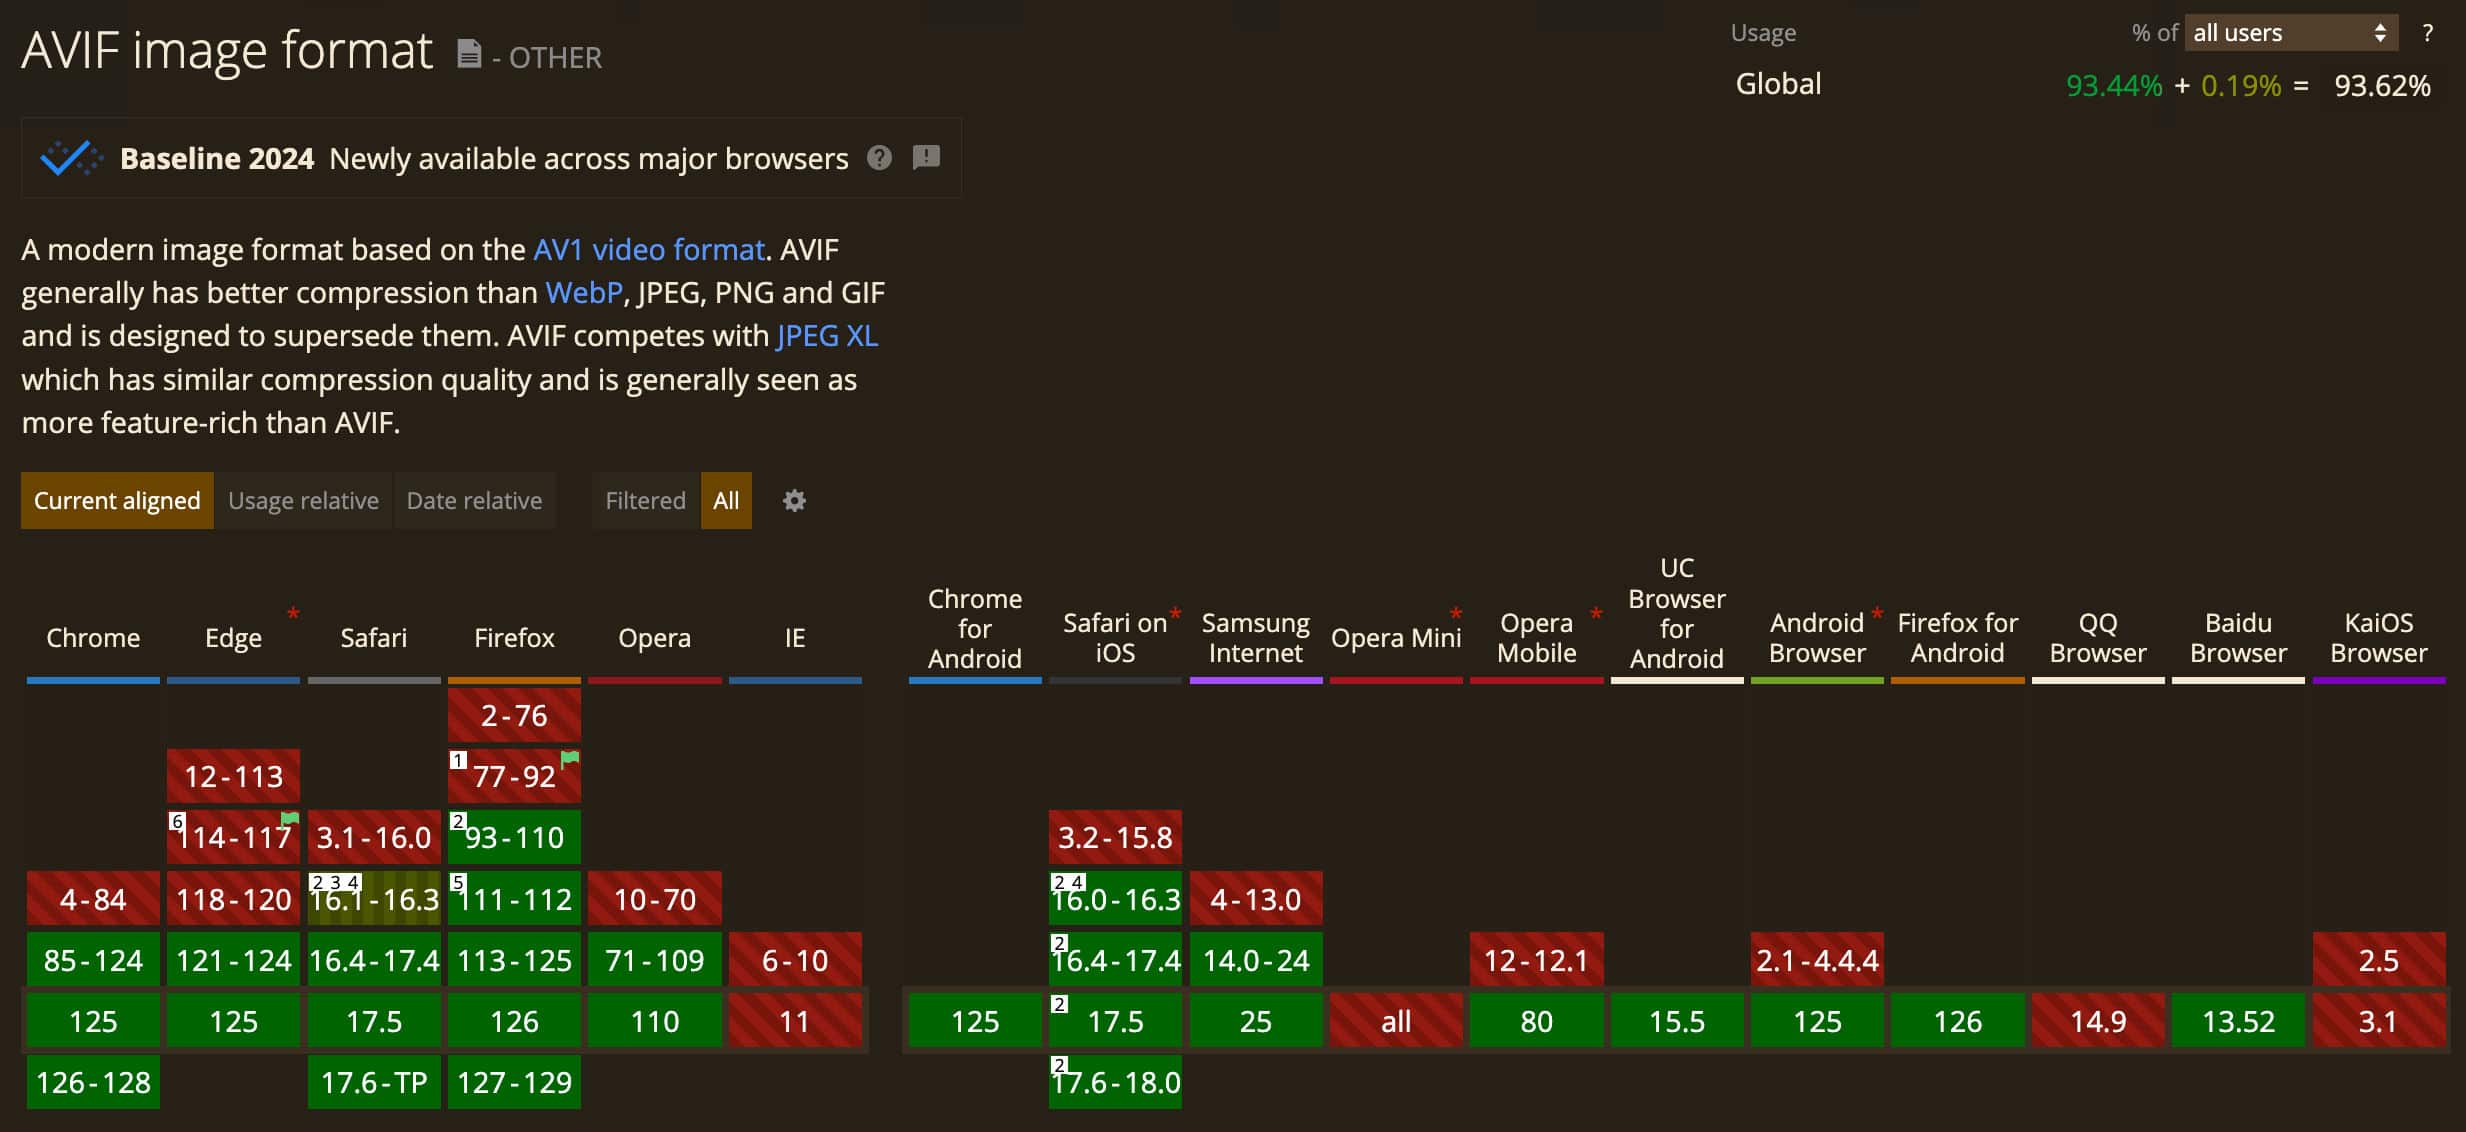This screenshot has width=2466, height=1132.
Task: Click the spec document icon beside title
Action: coord(469,53)
